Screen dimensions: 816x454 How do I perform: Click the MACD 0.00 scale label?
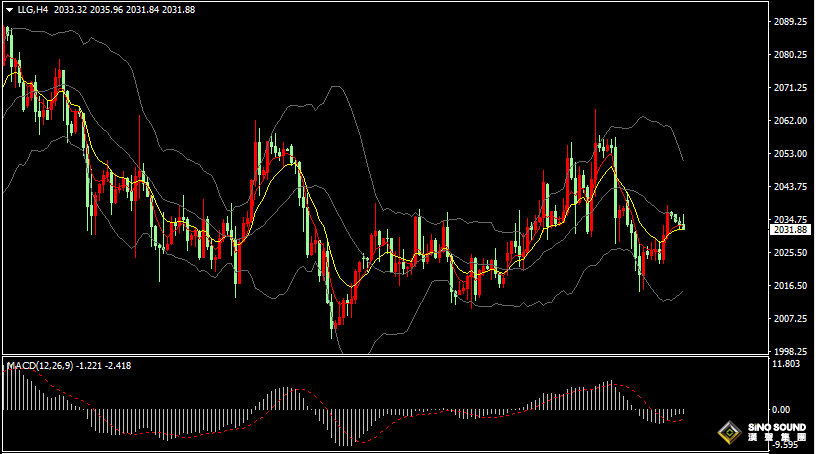point(783,410)
